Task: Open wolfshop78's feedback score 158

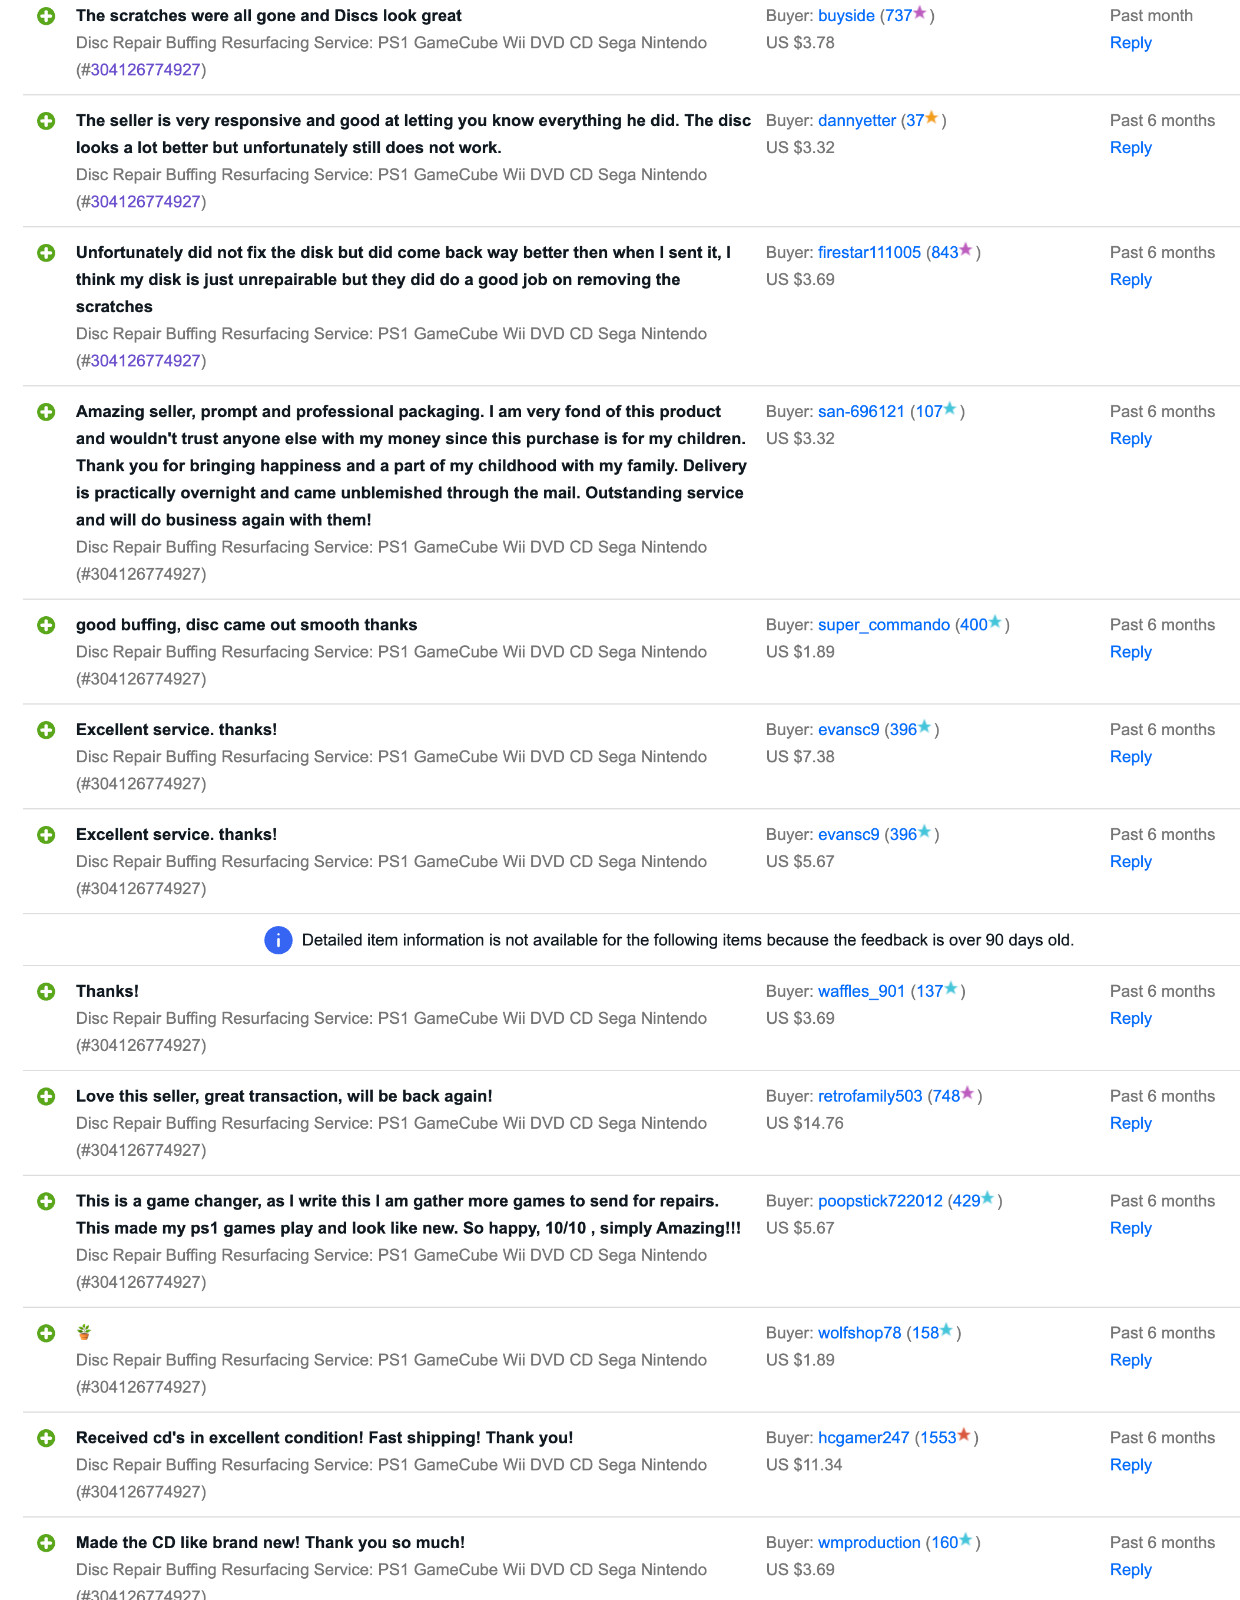Action: click(x=925, y=1333)
